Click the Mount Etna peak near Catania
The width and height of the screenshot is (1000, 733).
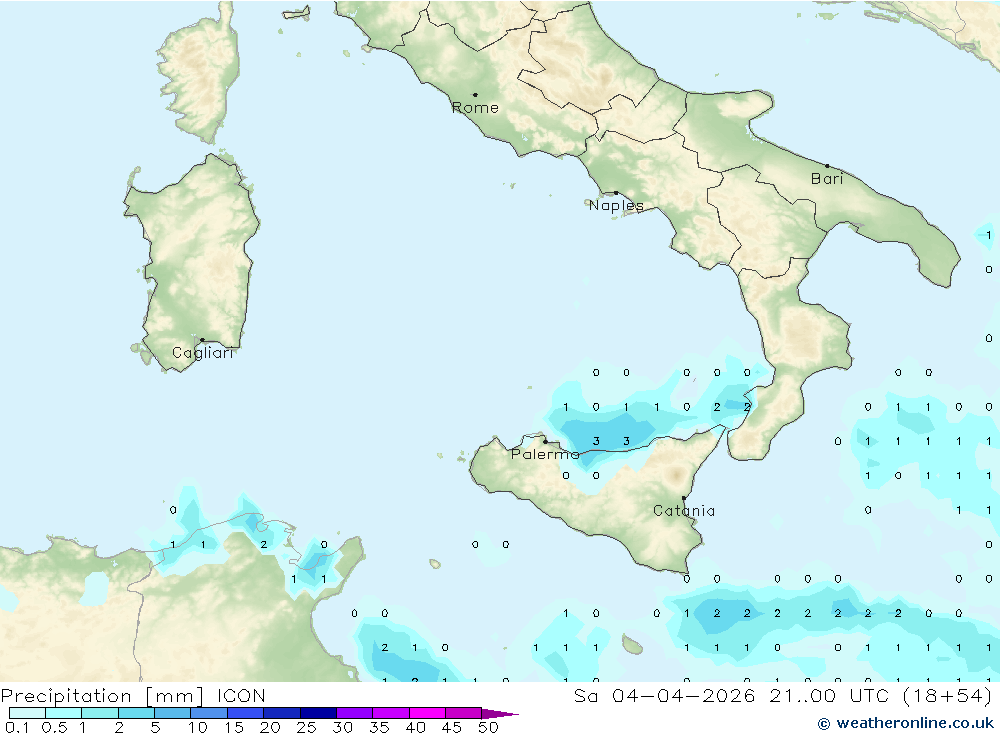pyautogui.click(x=675, y=475)
